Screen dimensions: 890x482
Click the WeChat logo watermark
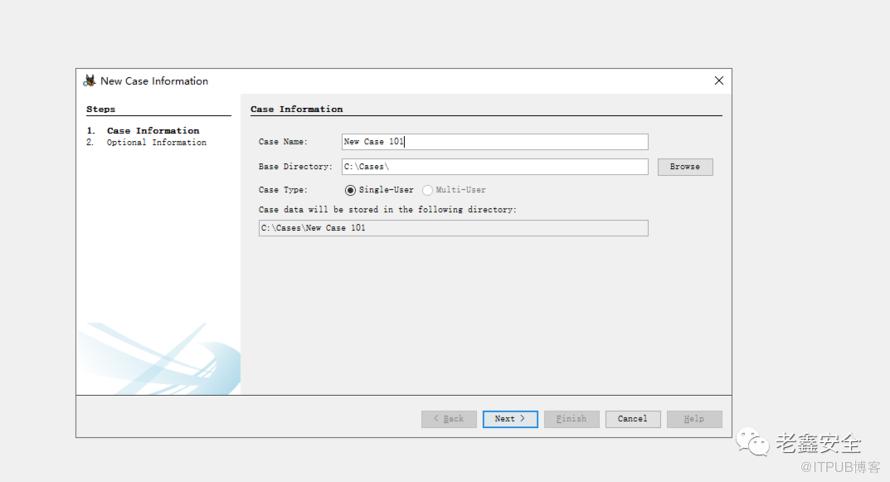pyautogui.click(x=752, y=441)
